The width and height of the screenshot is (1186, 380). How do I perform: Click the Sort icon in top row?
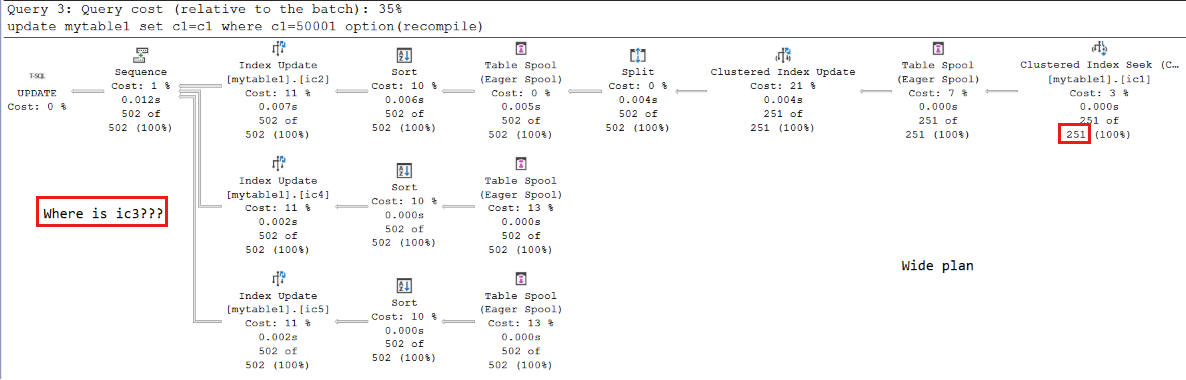pos(404,54)
